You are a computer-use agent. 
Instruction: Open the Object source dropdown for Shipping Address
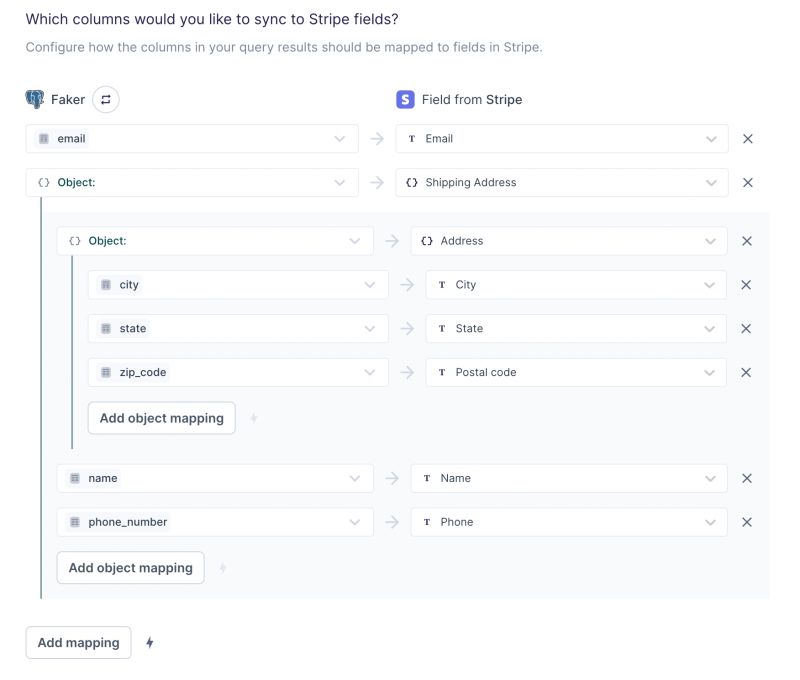(x=192, y=183)
